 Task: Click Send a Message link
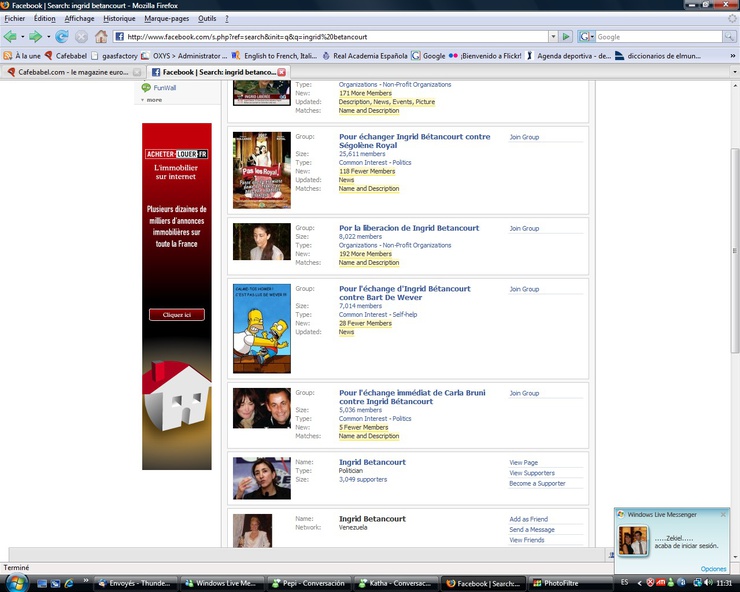coord(532,530)
